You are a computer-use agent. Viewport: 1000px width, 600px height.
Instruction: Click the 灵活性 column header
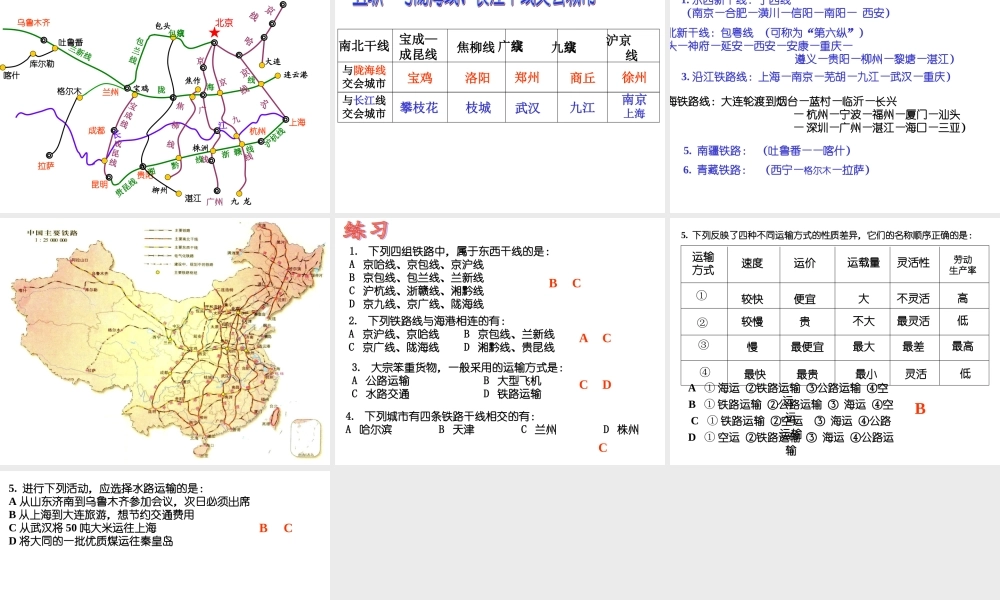click(913, 263)
